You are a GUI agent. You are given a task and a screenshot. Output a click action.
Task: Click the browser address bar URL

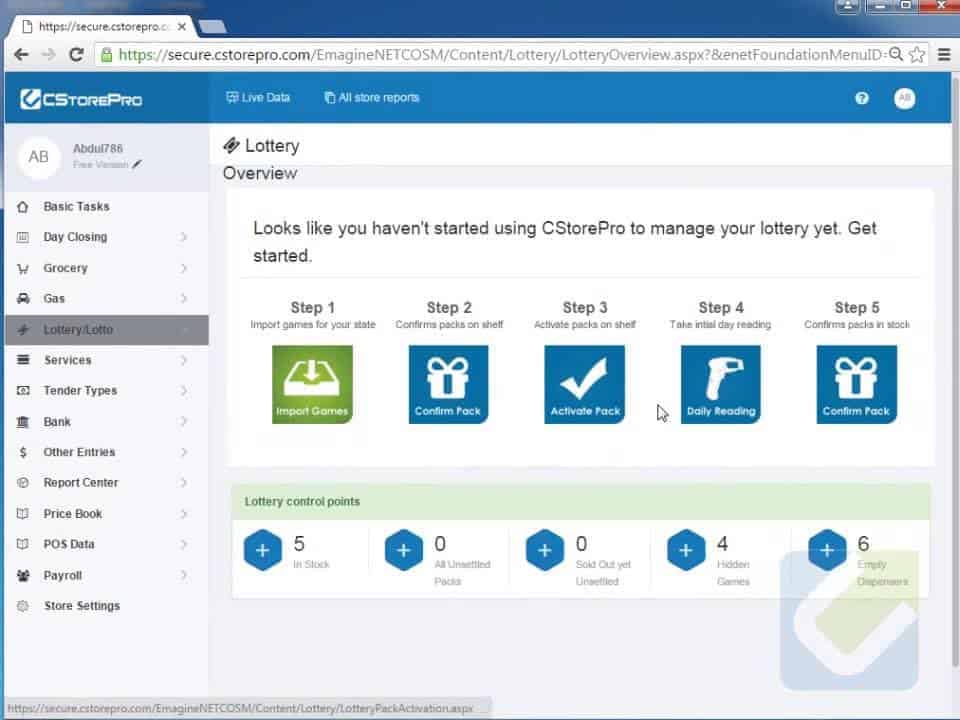501,54
